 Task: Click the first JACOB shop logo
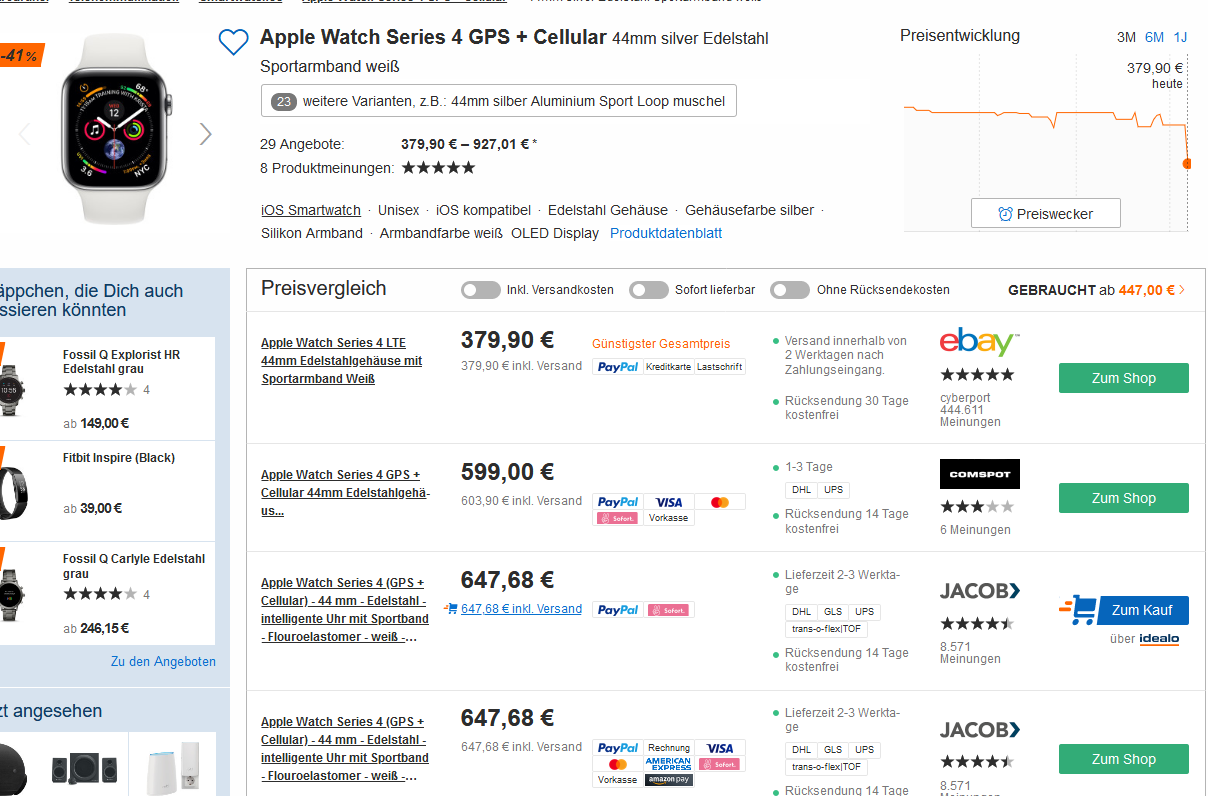pos(979,591)
